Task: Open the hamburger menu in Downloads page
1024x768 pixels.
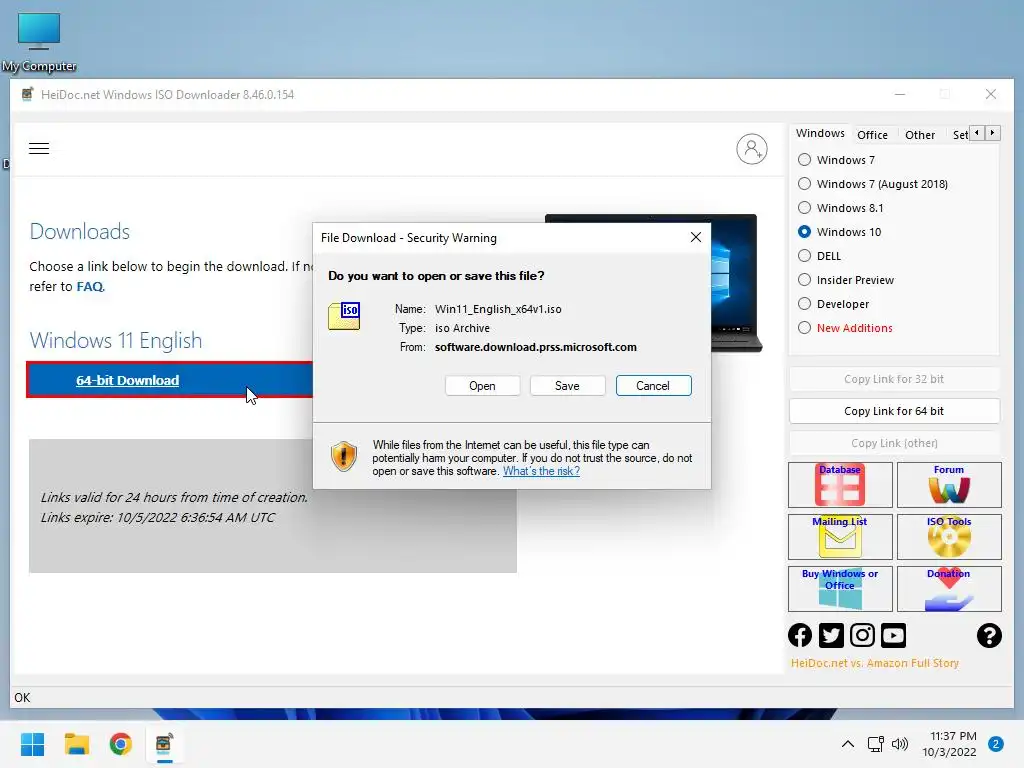Action: (39, 148)
